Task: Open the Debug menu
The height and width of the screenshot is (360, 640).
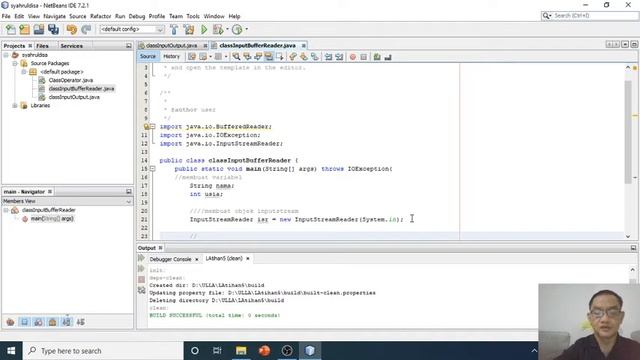Action: click(x=137, y=16)
